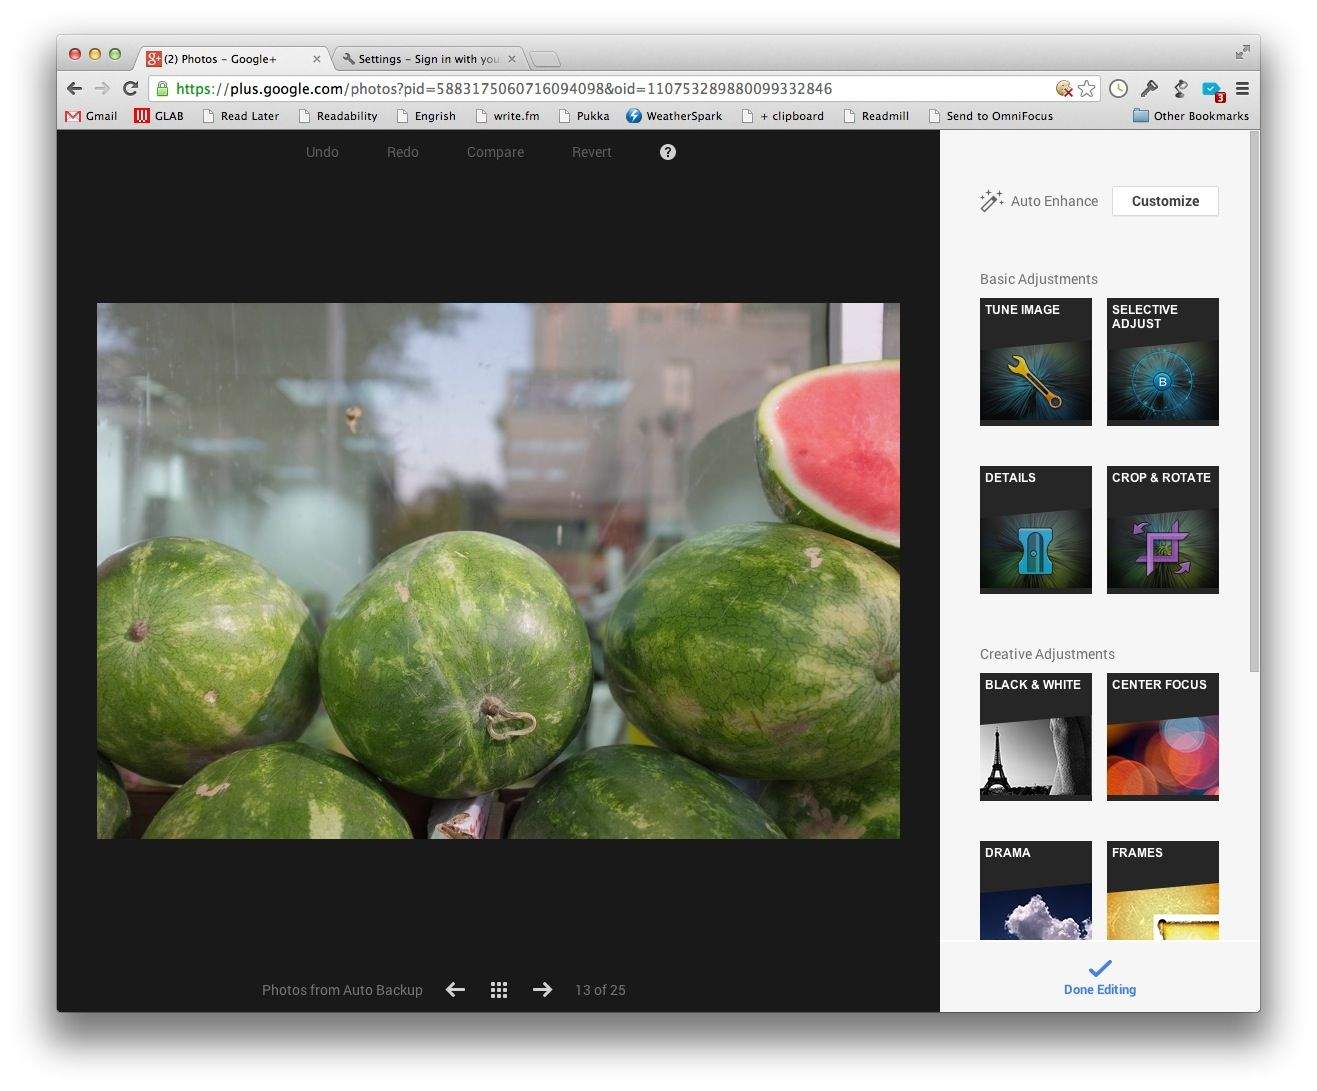Image resolution: width=1317 pixels, height=1091 pixels.
Task: Click Compare in the editing toolbar
Action: click(495, 152)
